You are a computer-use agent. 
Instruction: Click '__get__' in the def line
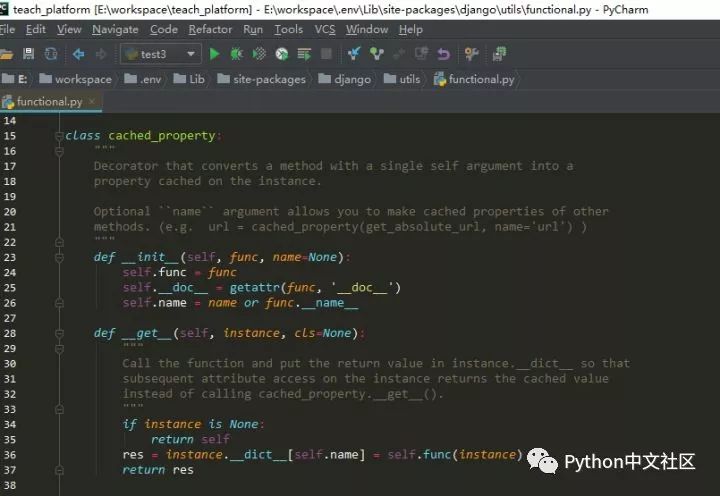coord(146,333)
